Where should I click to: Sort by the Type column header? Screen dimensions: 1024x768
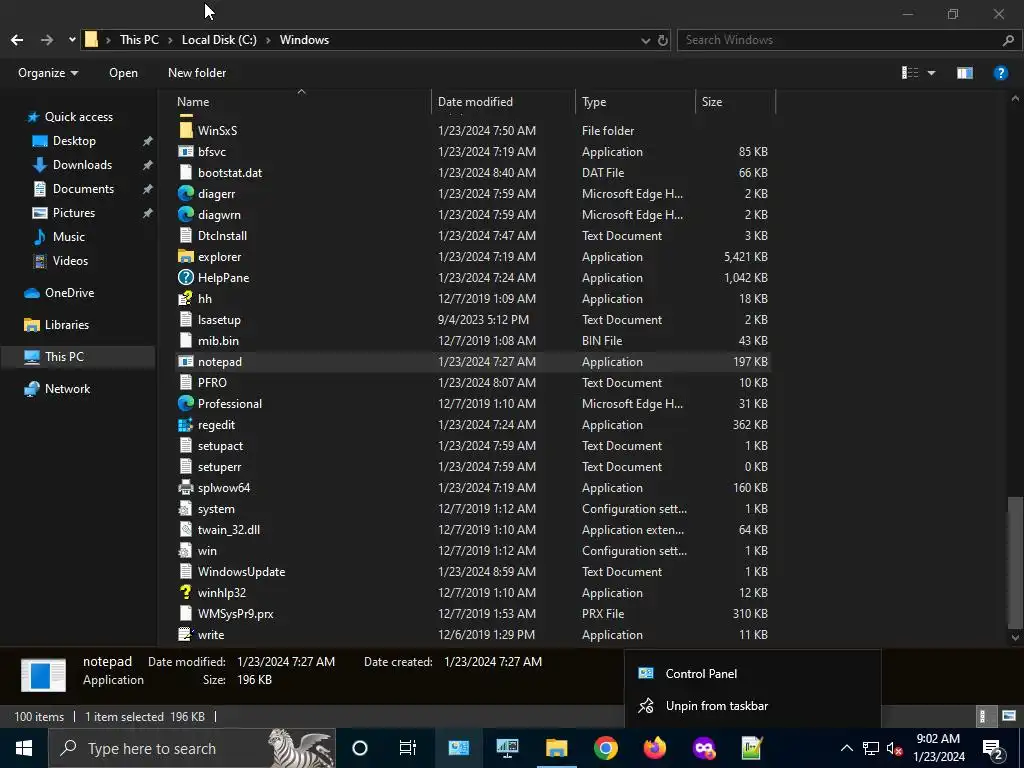pyautogui.click(x=594, y=102)
